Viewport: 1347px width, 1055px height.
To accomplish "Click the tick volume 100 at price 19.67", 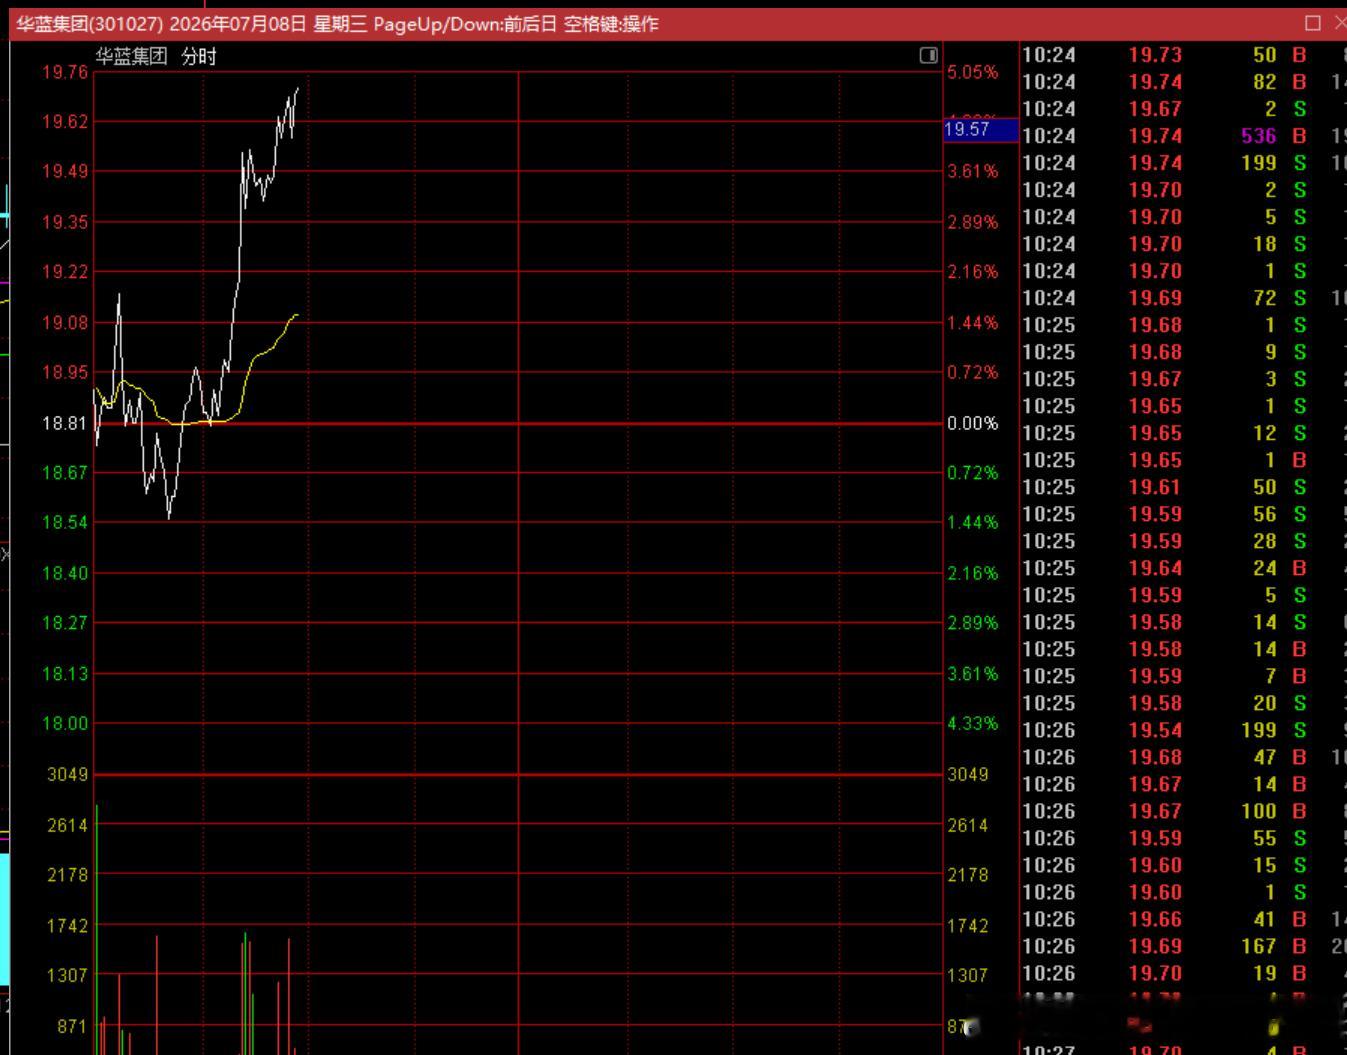I will tap(1259, 811).
